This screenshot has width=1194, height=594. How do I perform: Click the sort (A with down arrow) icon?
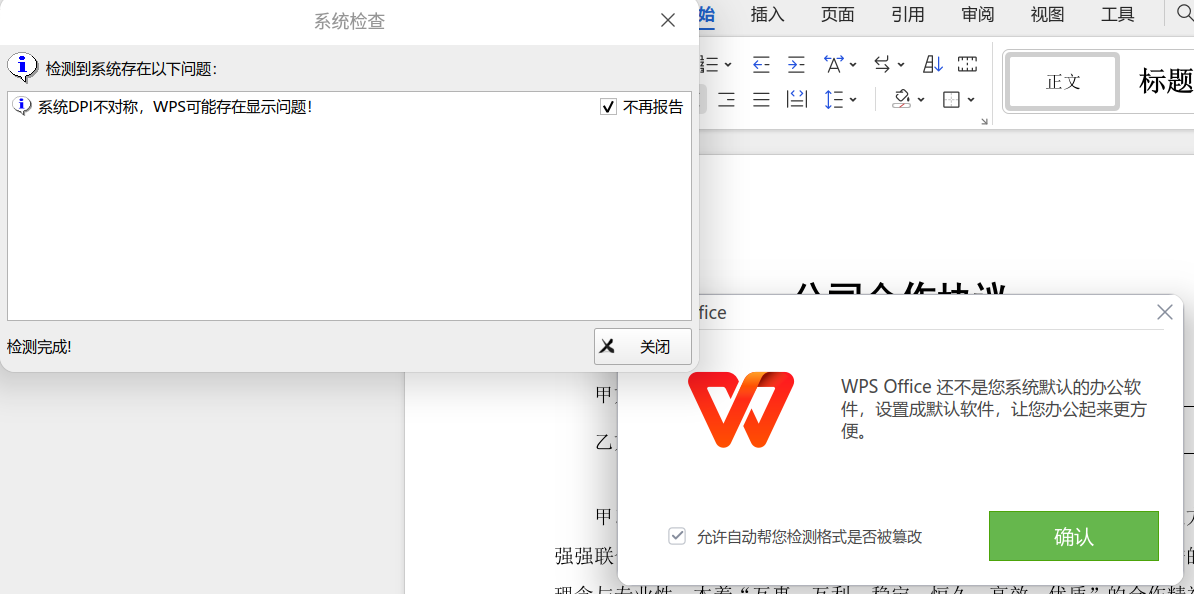coord(933,65)
